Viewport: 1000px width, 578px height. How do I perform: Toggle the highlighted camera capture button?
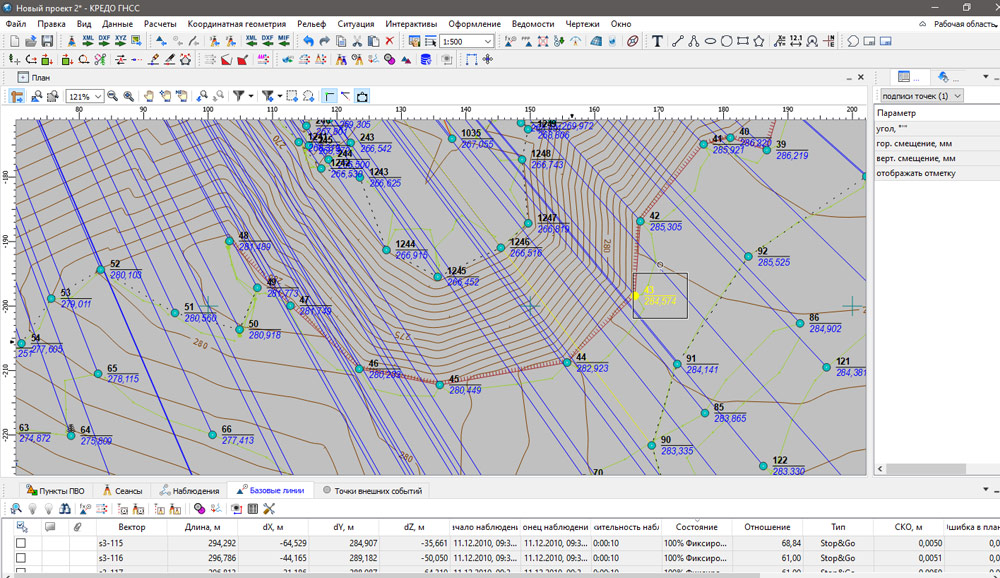[362, 96]
